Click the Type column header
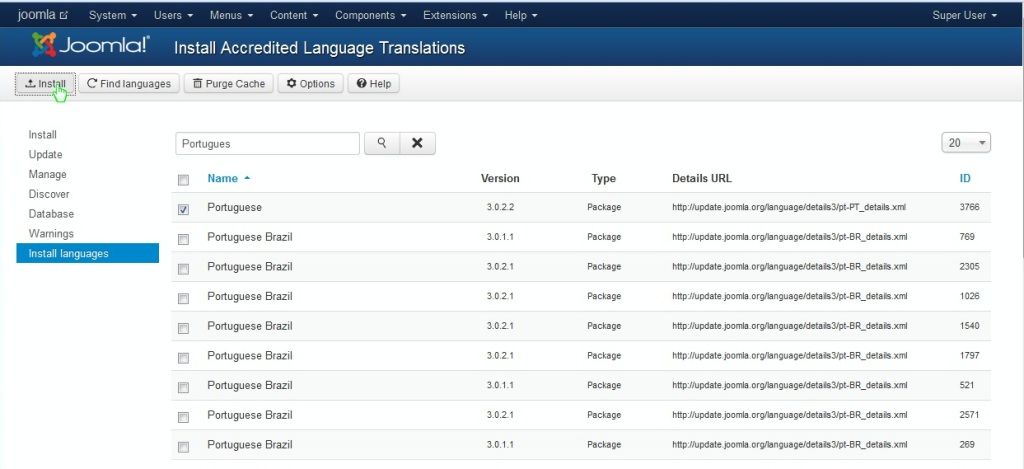The height and width of the screenshot is (469, 1024). pos(603,178)
